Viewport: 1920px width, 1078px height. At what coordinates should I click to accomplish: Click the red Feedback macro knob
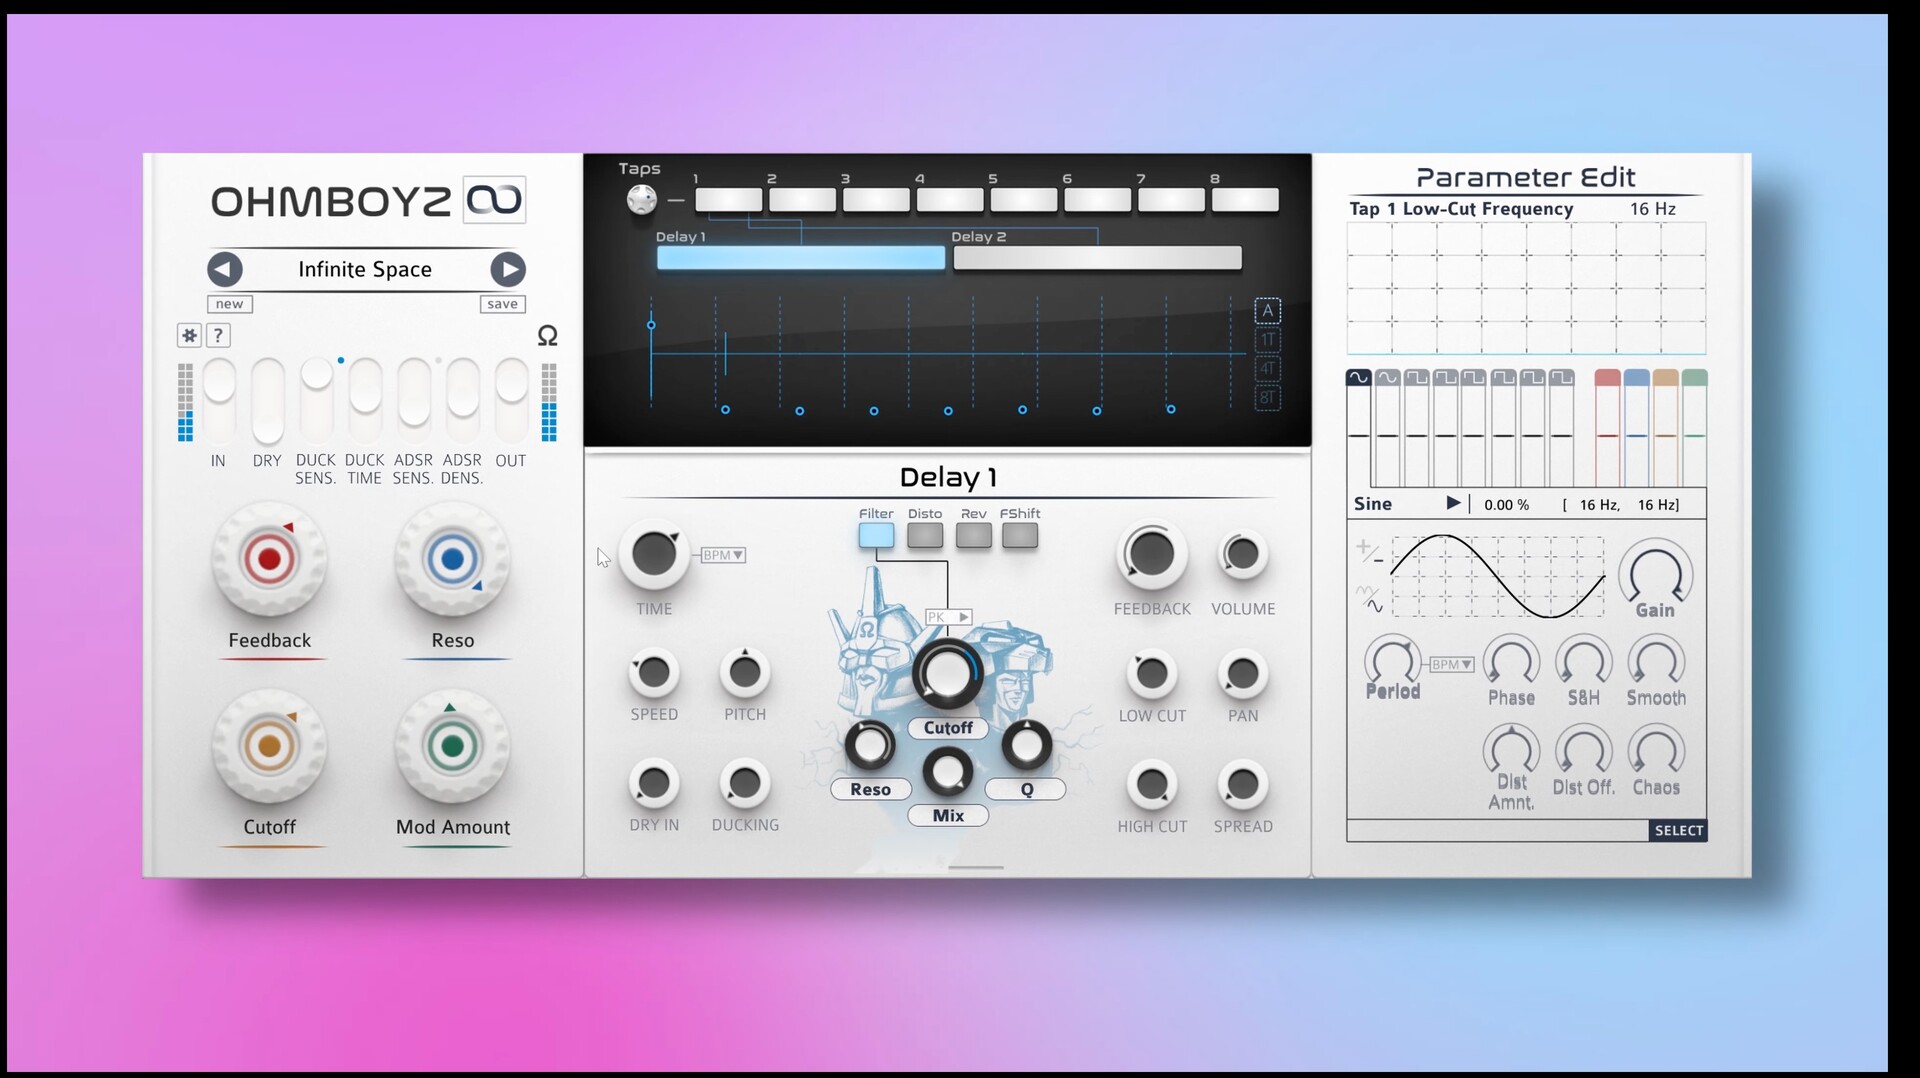point(269,559)
